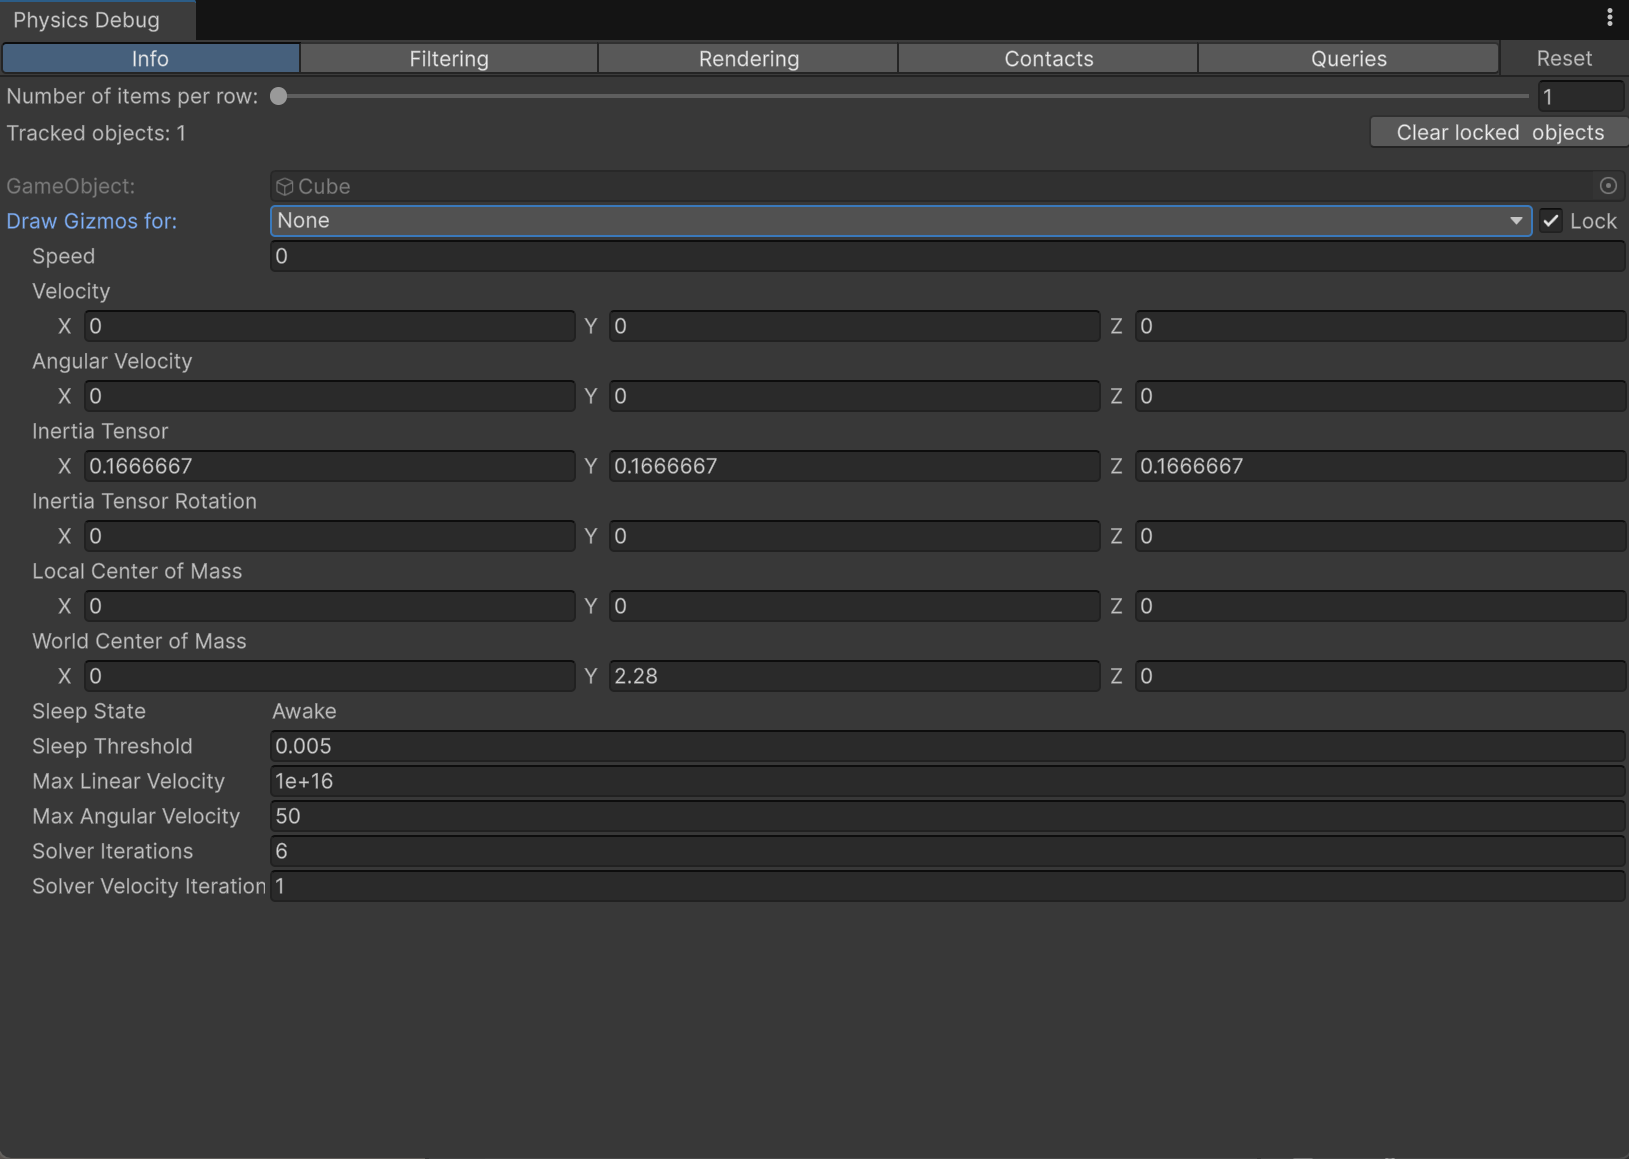
Task: Select the Info tab
Action: pyautogui.click(x=150, y=59)
